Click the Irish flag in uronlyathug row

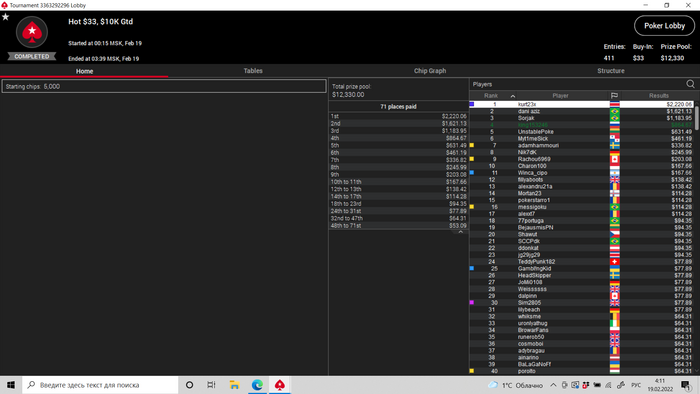coord(615,323)
